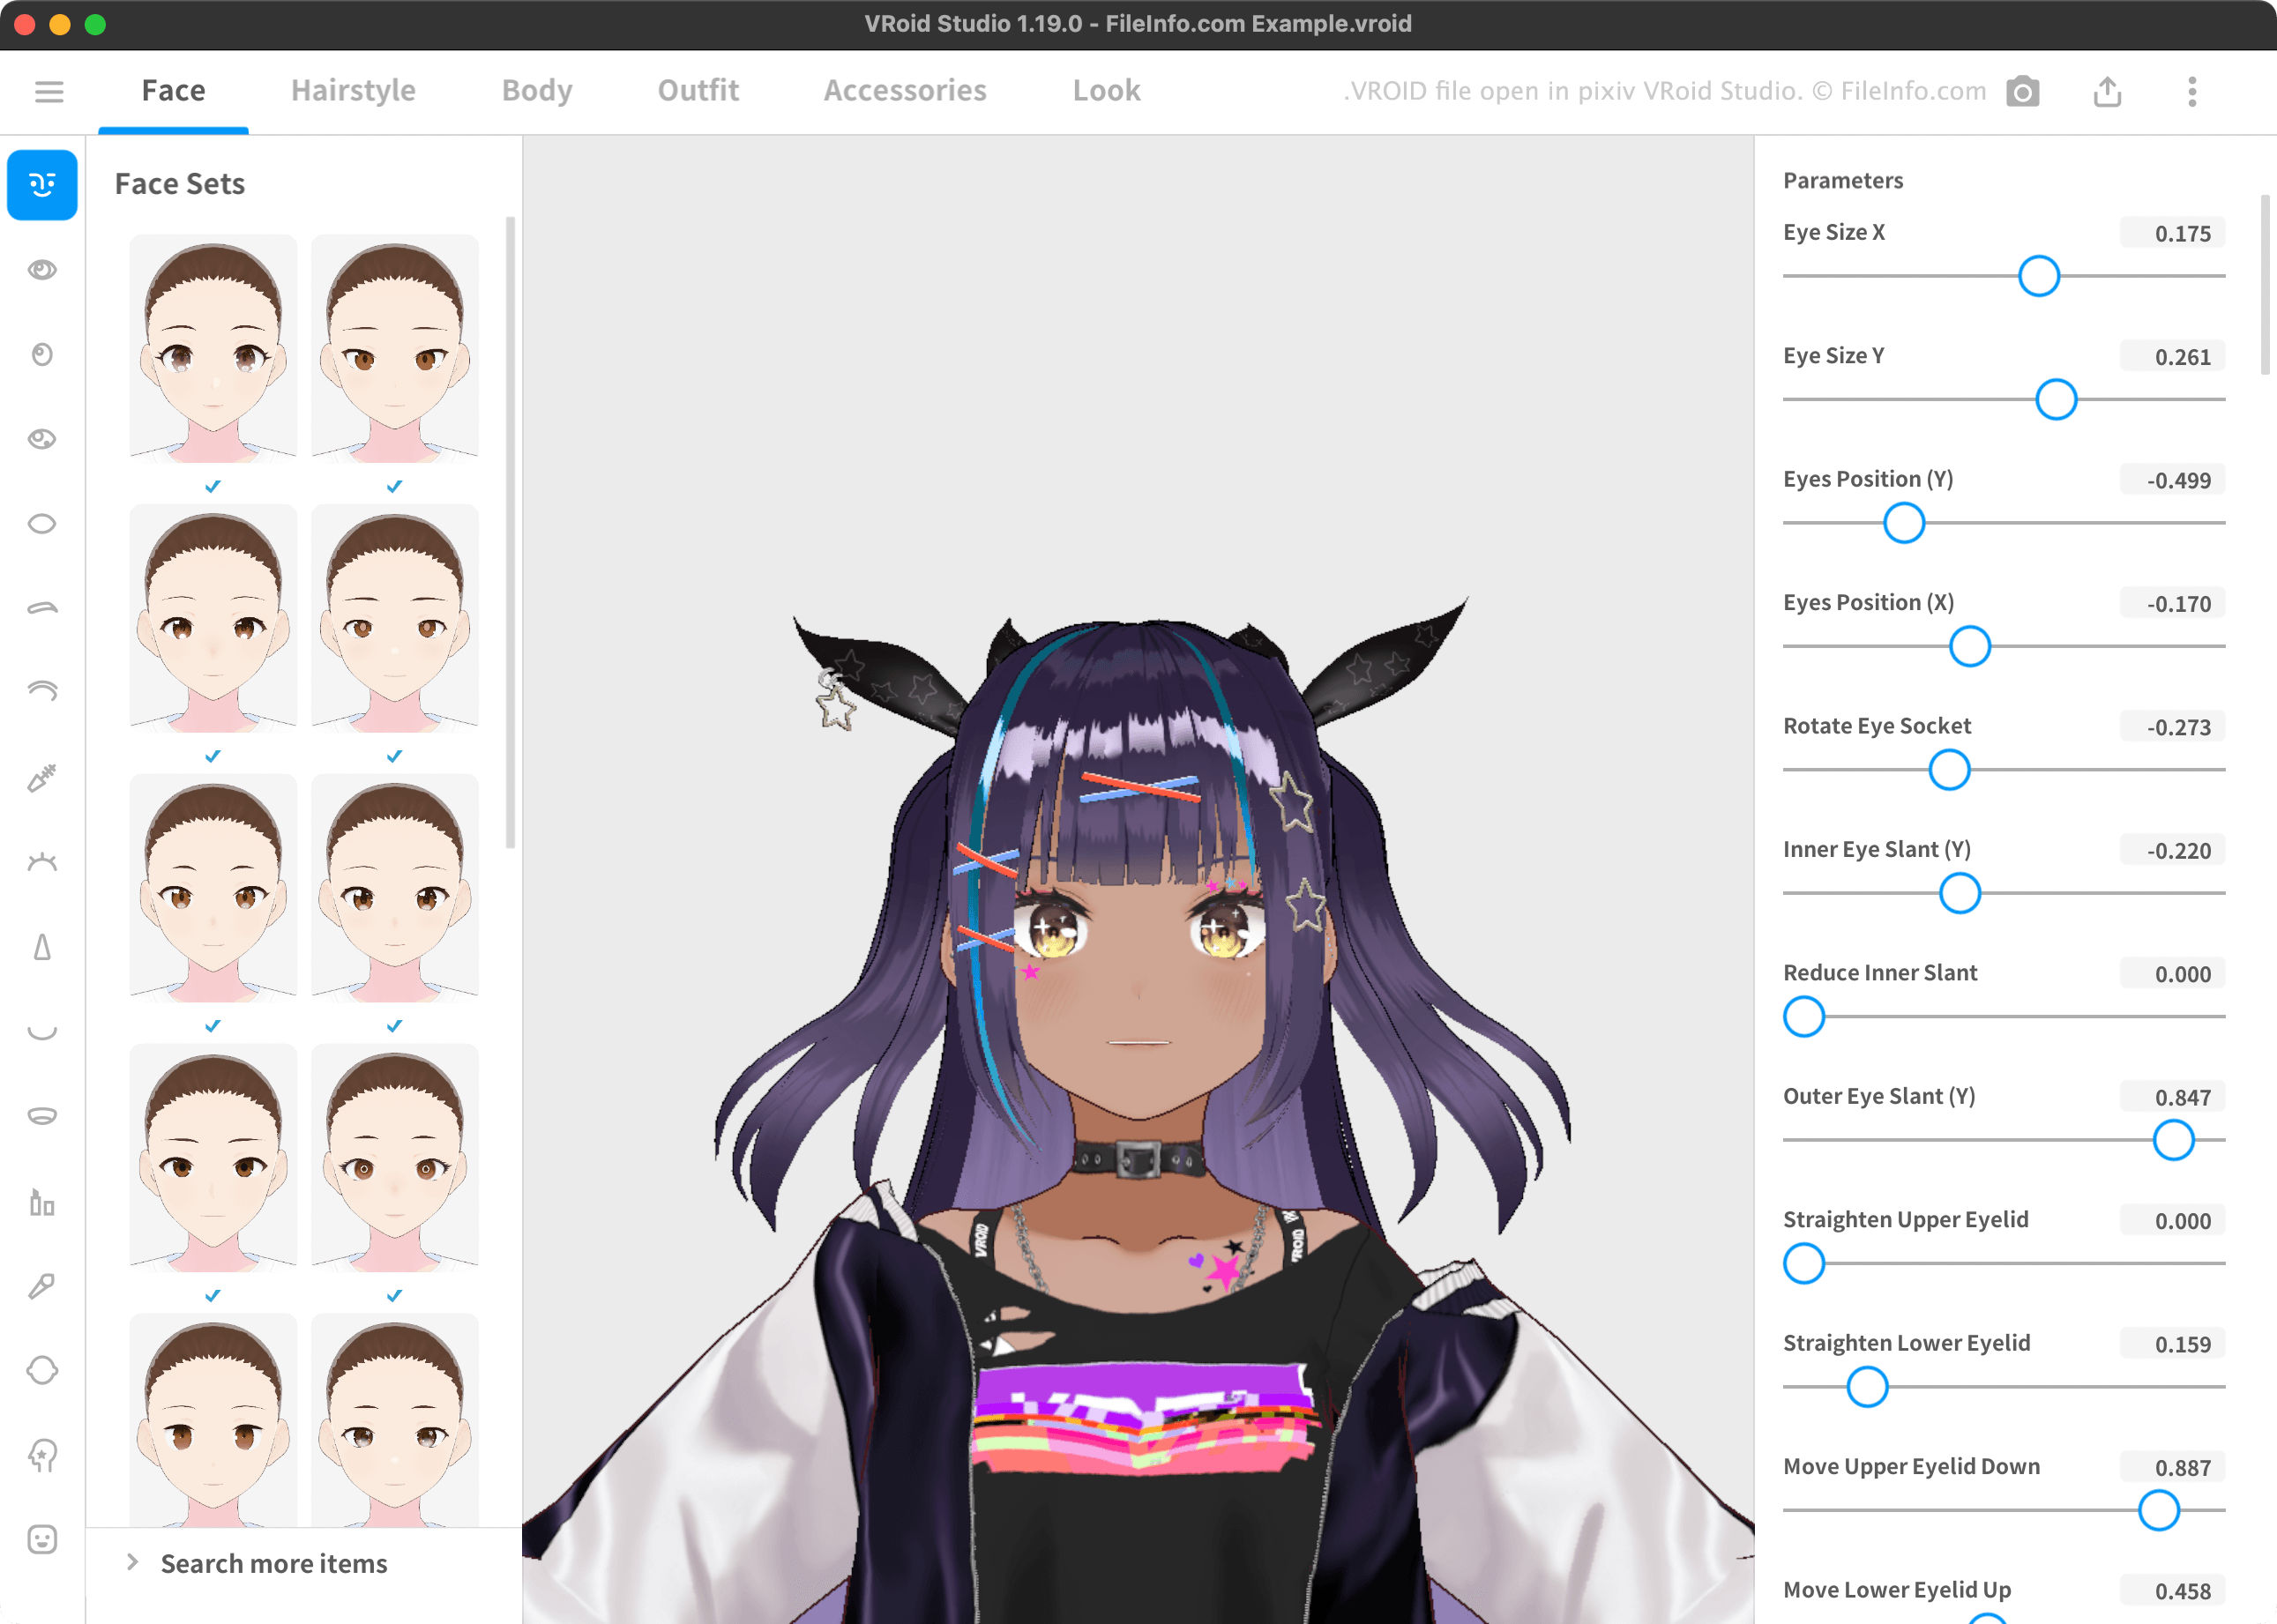Screen dimensions: 2277x1624
Task: Go to the Look section
Action: click(1106, 90)
